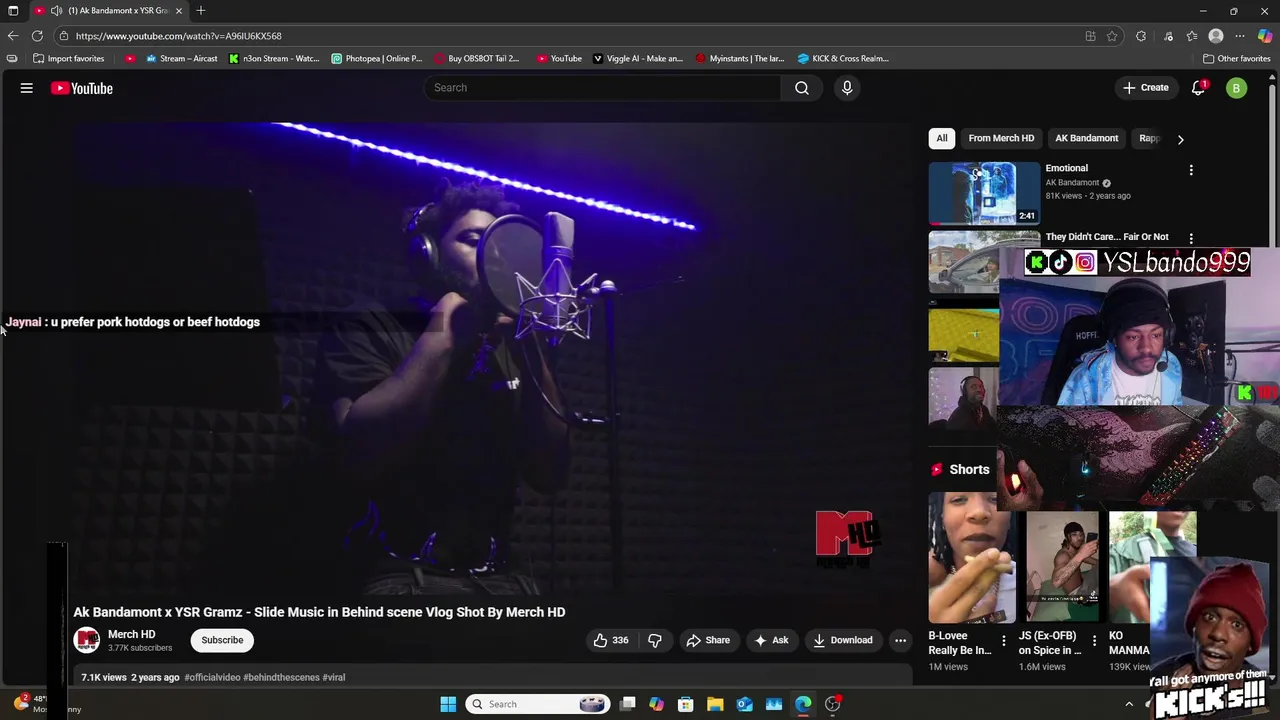Open the tab actions menu icon
Screen dimensions: 1280x720
(13, 11)
